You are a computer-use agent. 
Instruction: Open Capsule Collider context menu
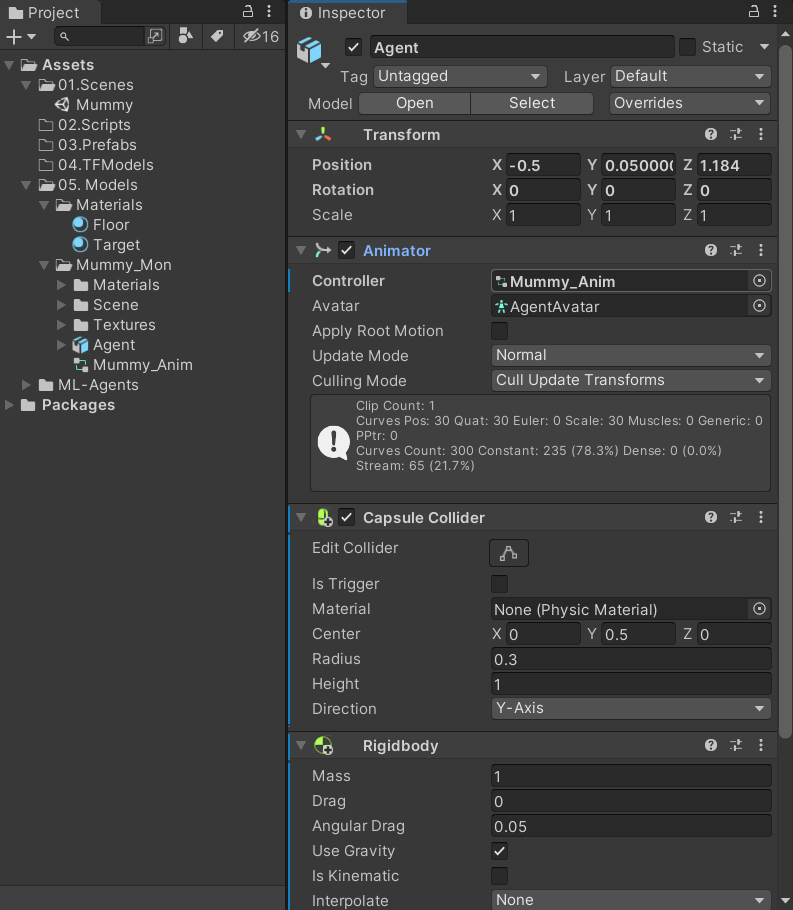(761, 517)
